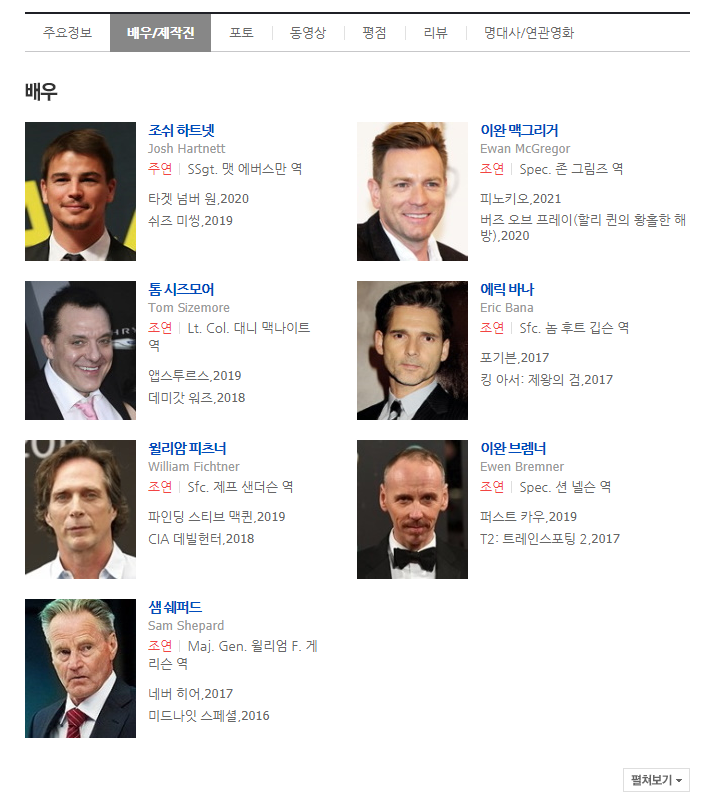This screenshot has width=703, height=794.
Task: Go to the 평점 tab
Action: (x=374, y=33)
